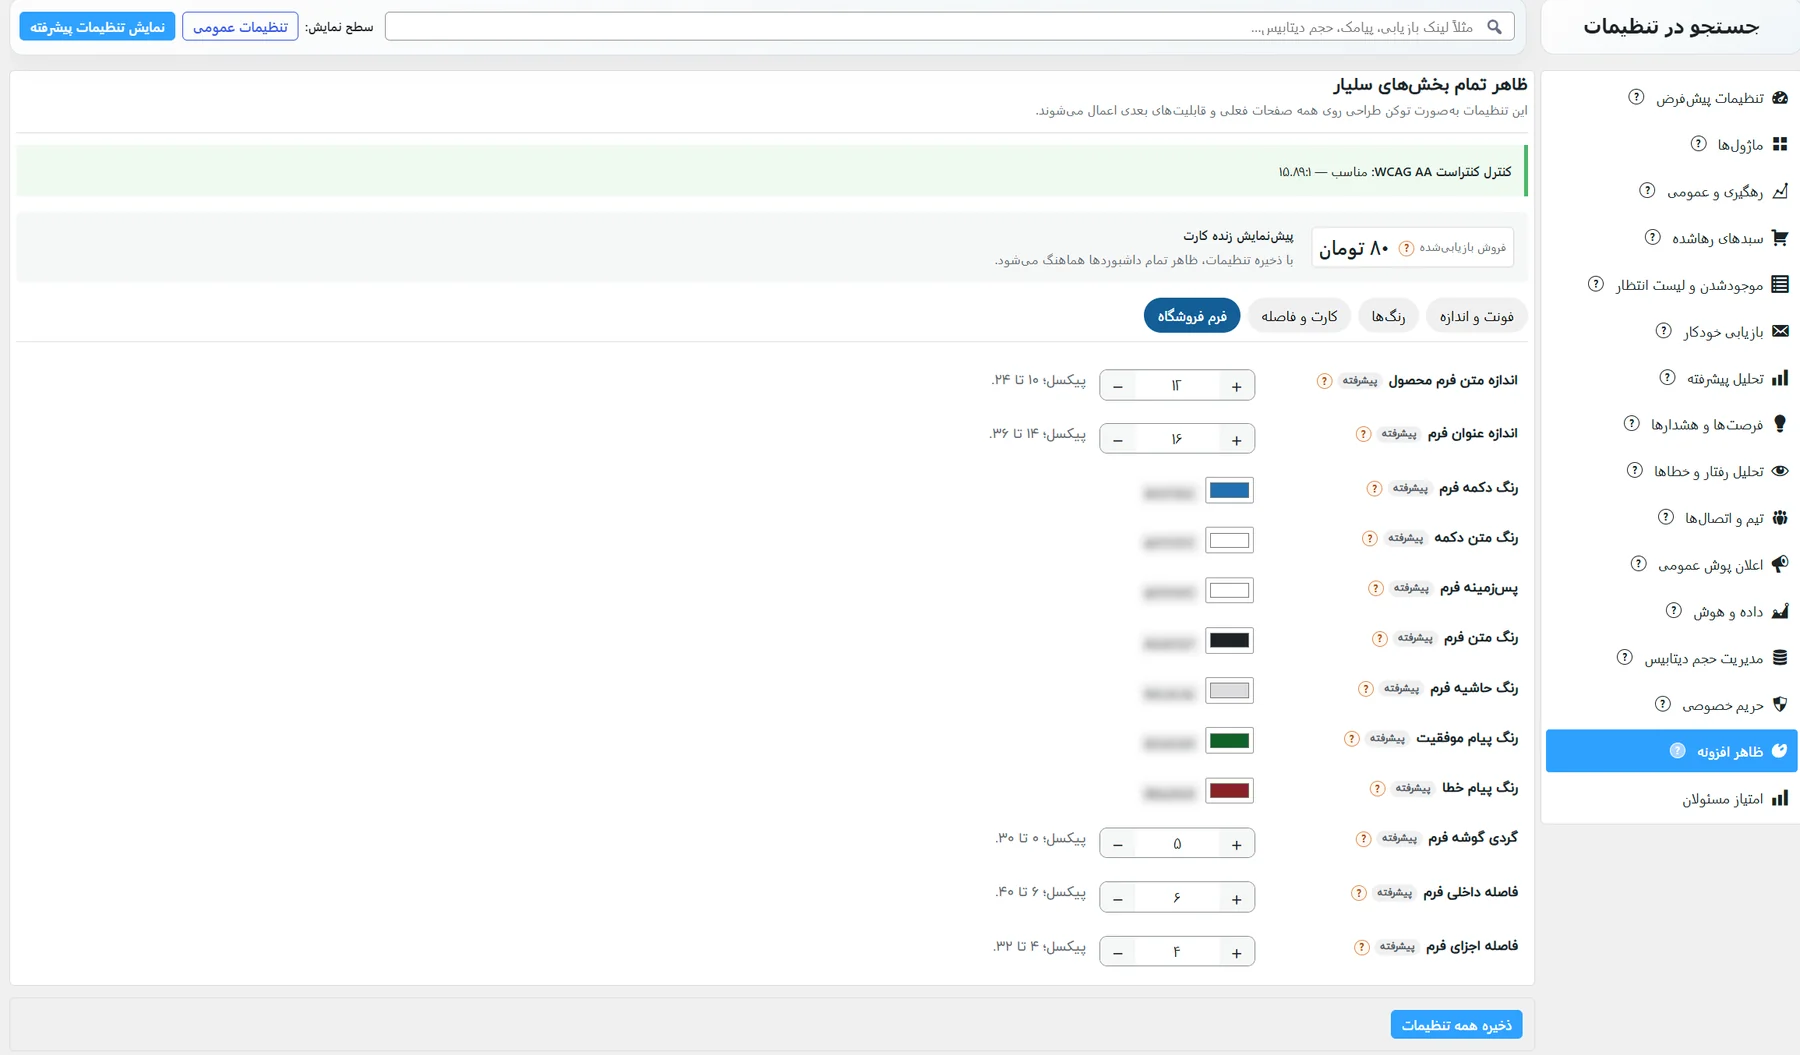Click the search magnifier icon in settings search

(1494, 27)
